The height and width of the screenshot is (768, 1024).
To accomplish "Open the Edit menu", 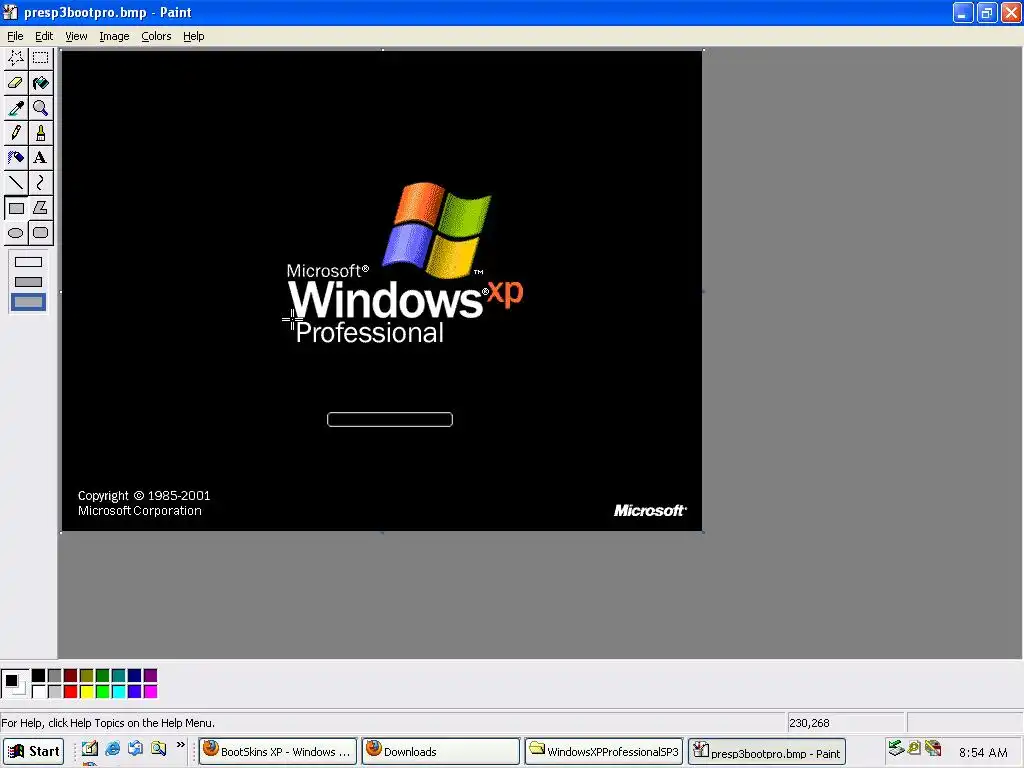I will click(44, 36).
